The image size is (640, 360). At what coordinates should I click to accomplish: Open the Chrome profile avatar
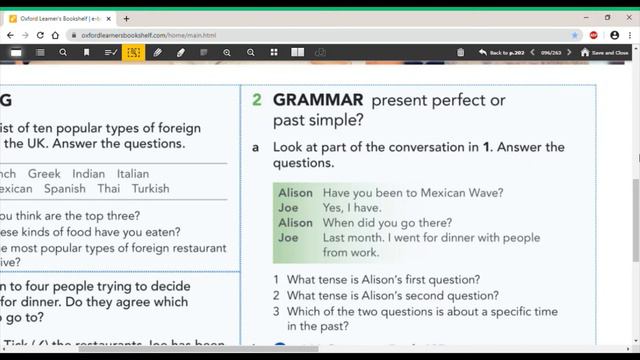point(614,36)
